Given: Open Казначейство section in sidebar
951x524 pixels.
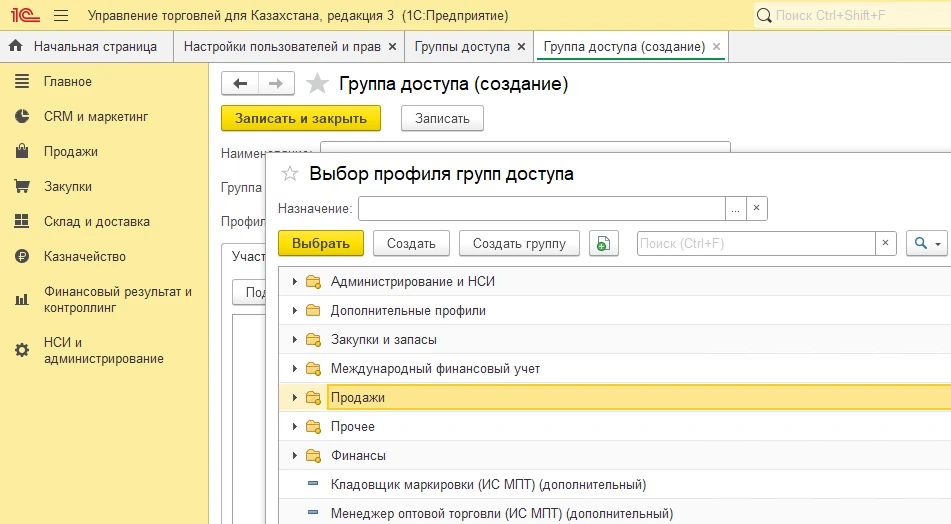Looking at the screenshot, I should click(85, 257).
